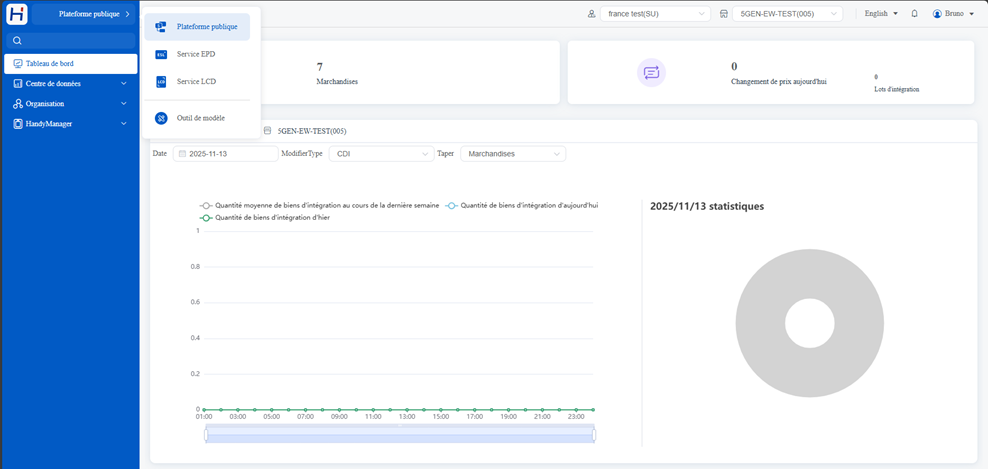Toggle the last week average legend
The width and height of the screenshot is (988, 469).
click(319, 206)
